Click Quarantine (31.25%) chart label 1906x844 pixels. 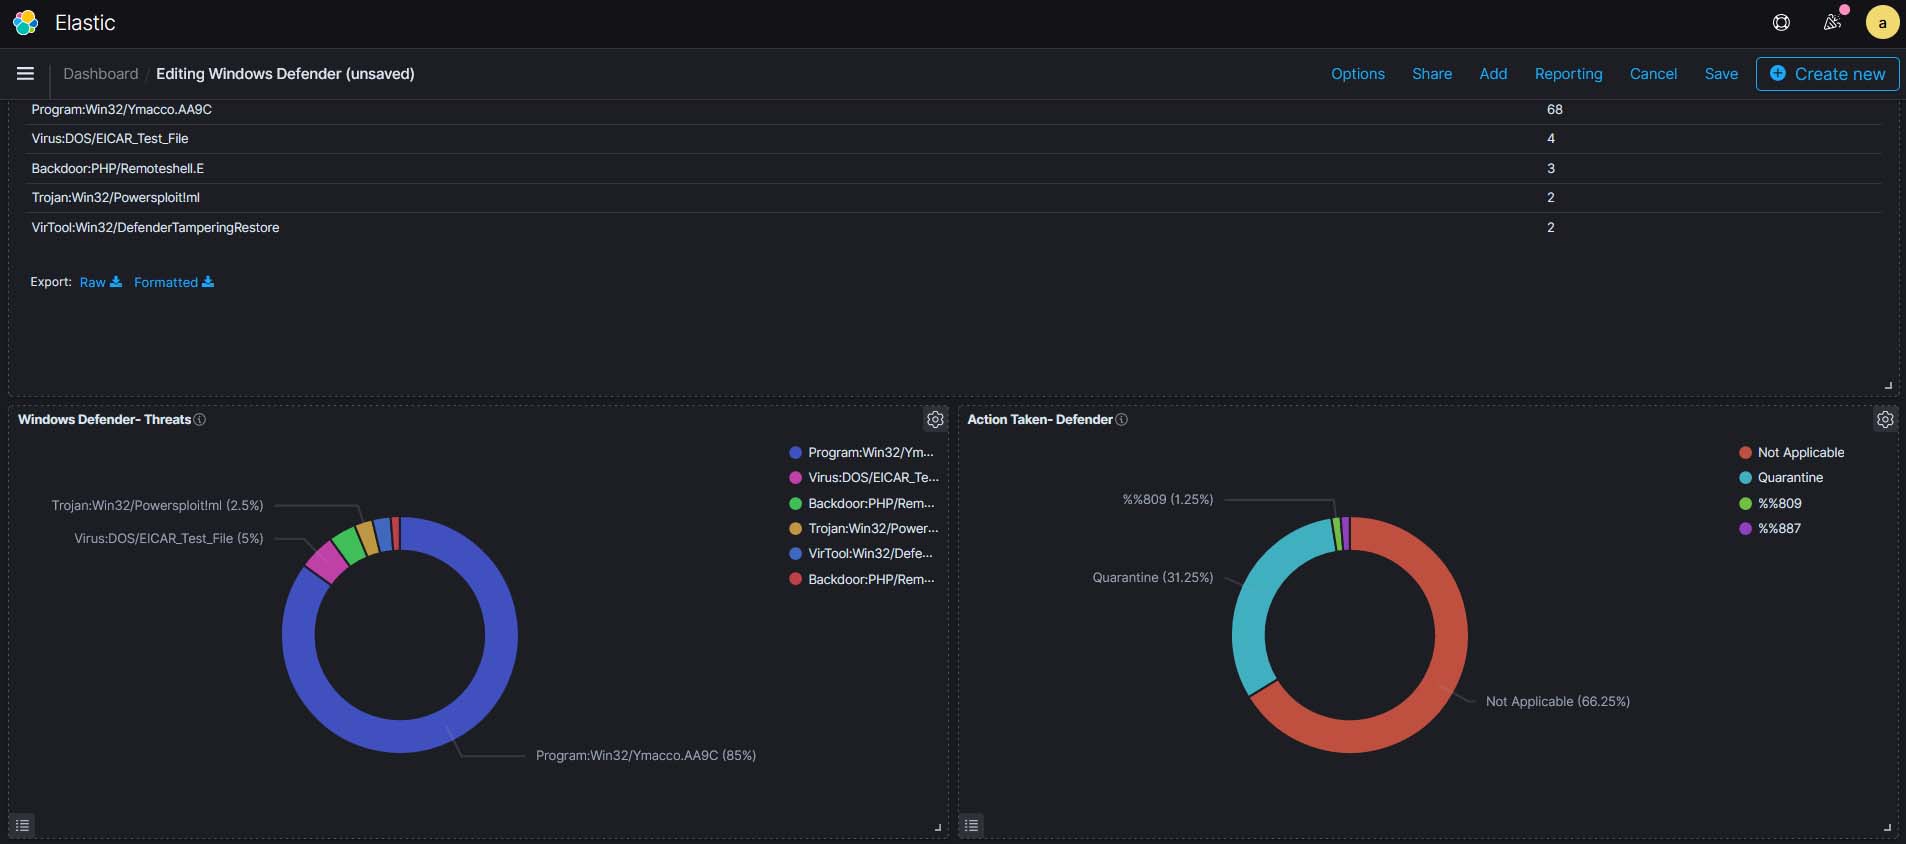tap(1153, 578)
